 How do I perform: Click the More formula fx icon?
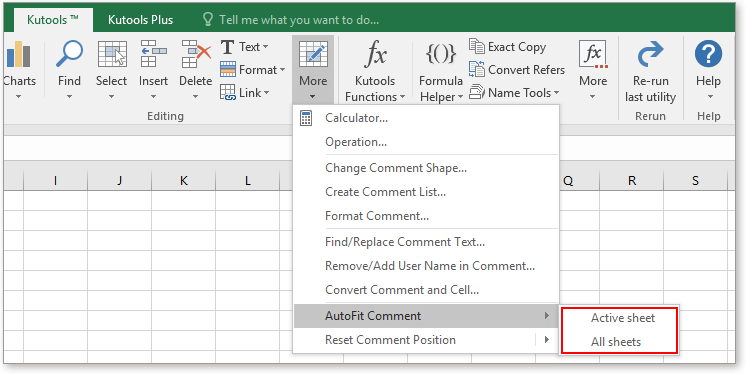[x=593, y=54]
